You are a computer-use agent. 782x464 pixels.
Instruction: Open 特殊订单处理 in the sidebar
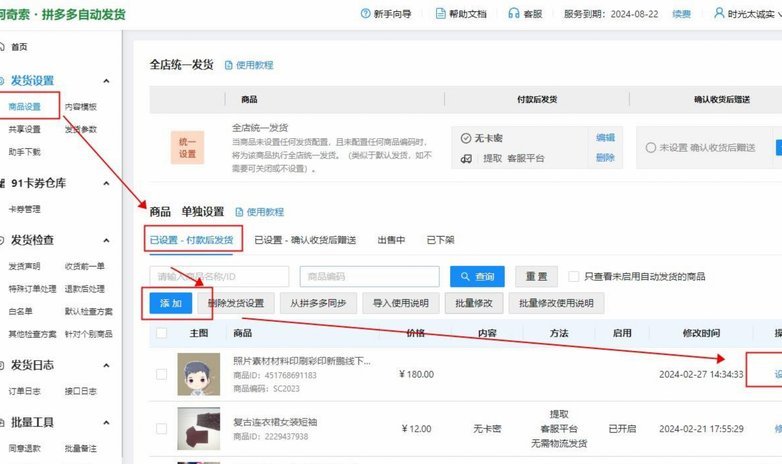pos(32,289)
